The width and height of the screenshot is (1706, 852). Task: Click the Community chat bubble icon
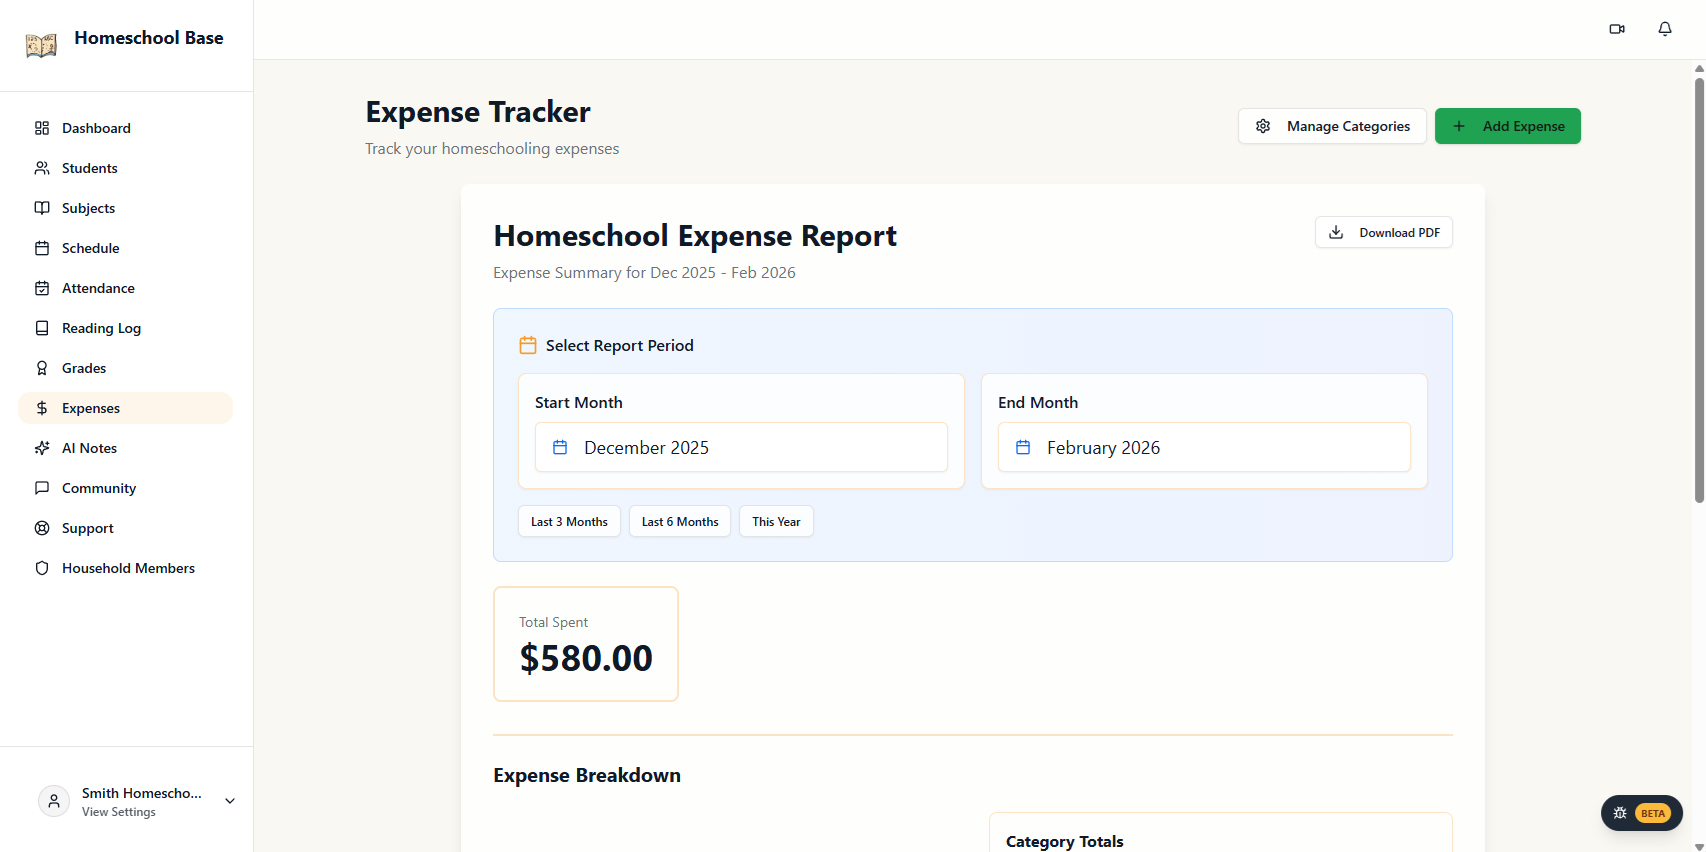[x=42, y=488]
